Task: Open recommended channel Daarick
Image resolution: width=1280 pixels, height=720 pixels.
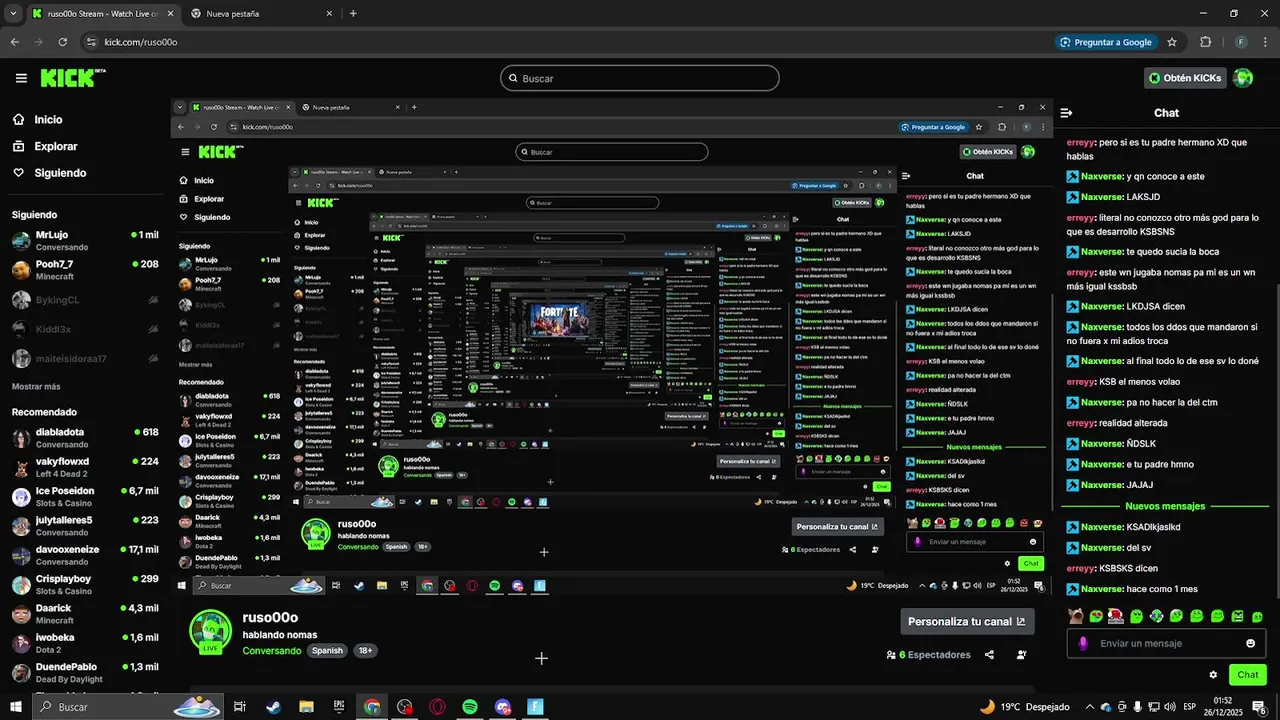Action: (x=85, y=613)
